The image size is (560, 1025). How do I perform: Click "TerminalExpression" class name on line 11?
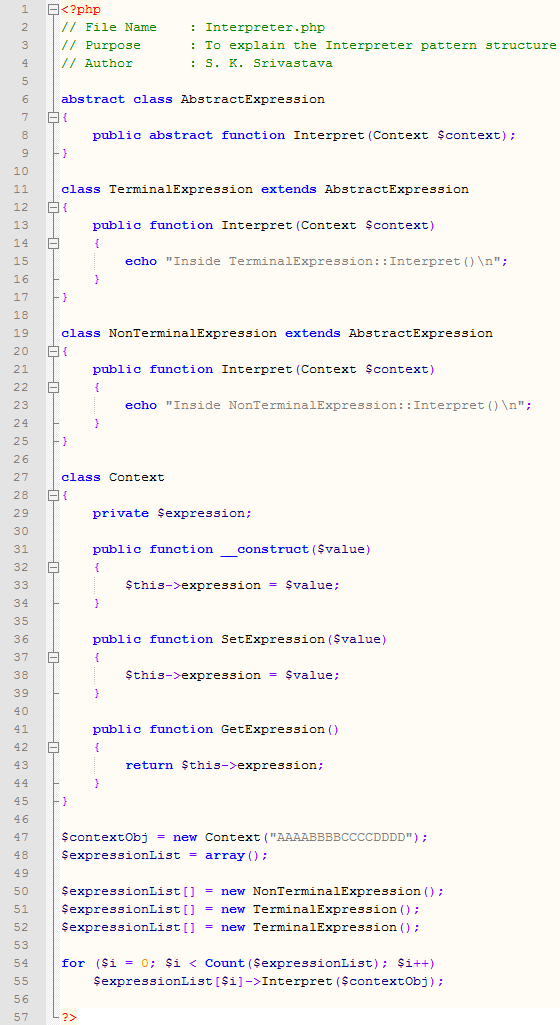coord(181,190)
